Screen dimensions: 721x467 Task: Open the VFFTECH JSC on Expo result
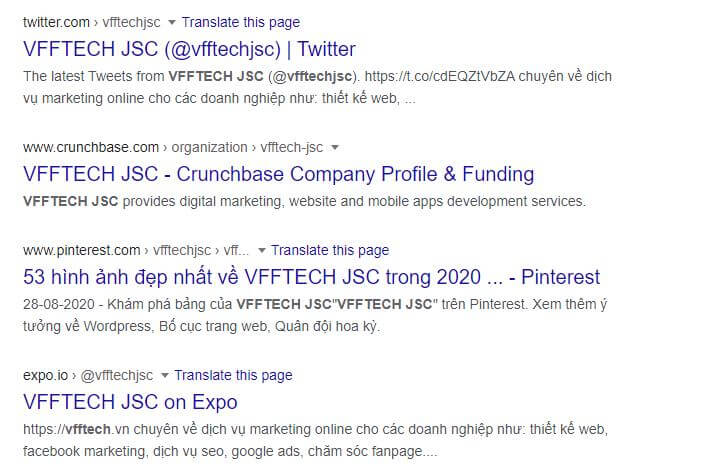tap(130, 402)
